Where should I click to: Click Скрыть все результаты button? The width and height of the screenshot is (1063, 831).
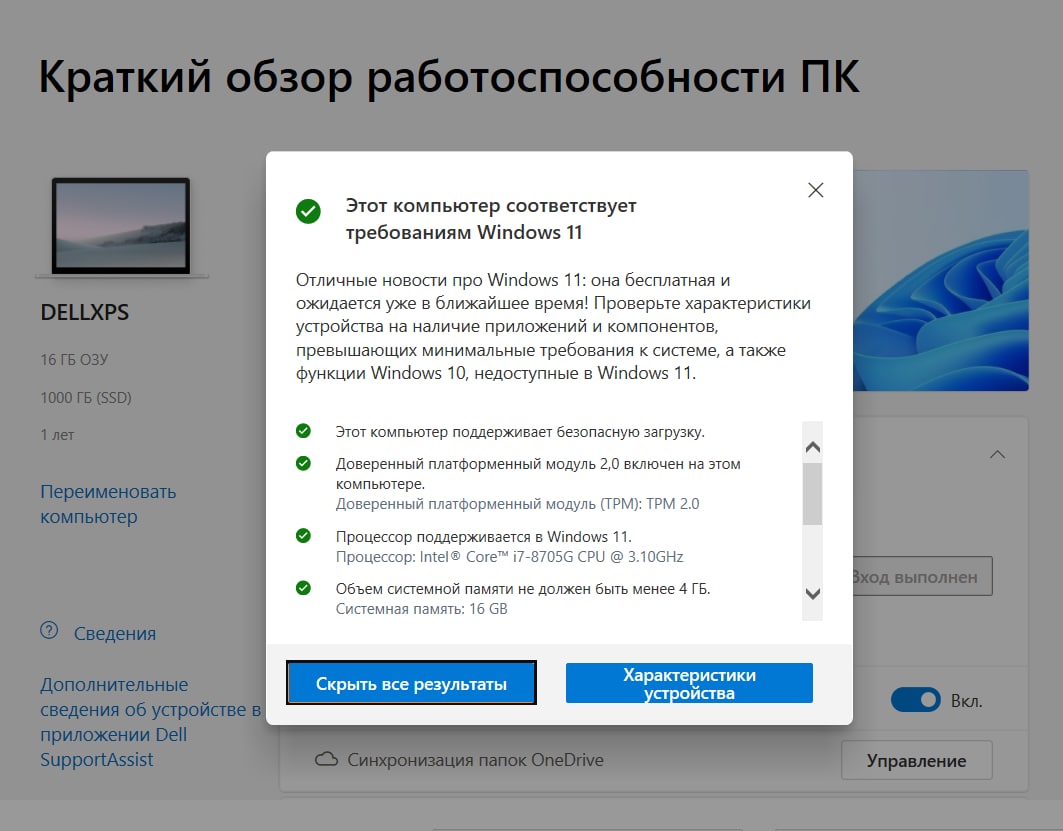(x=411, y=683)
